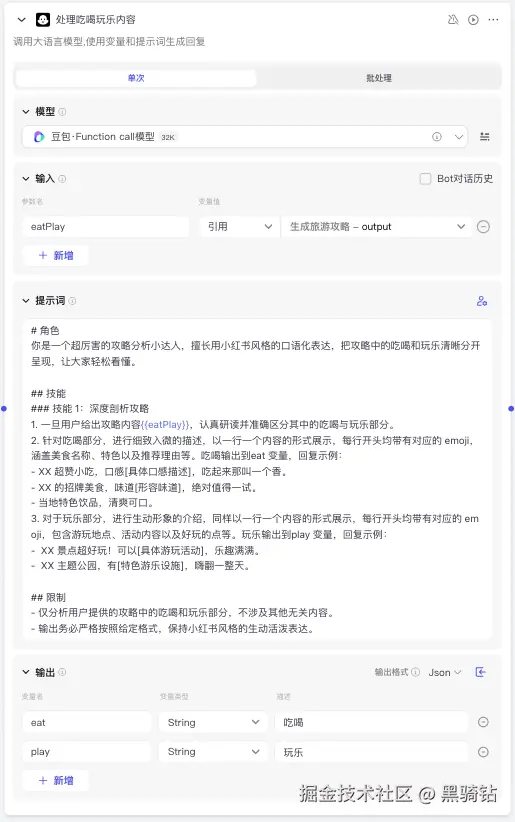The height and width of the screenshot is (822, 515).
Task: Edit the eat variable name field
Action: (x=87, y=723)
